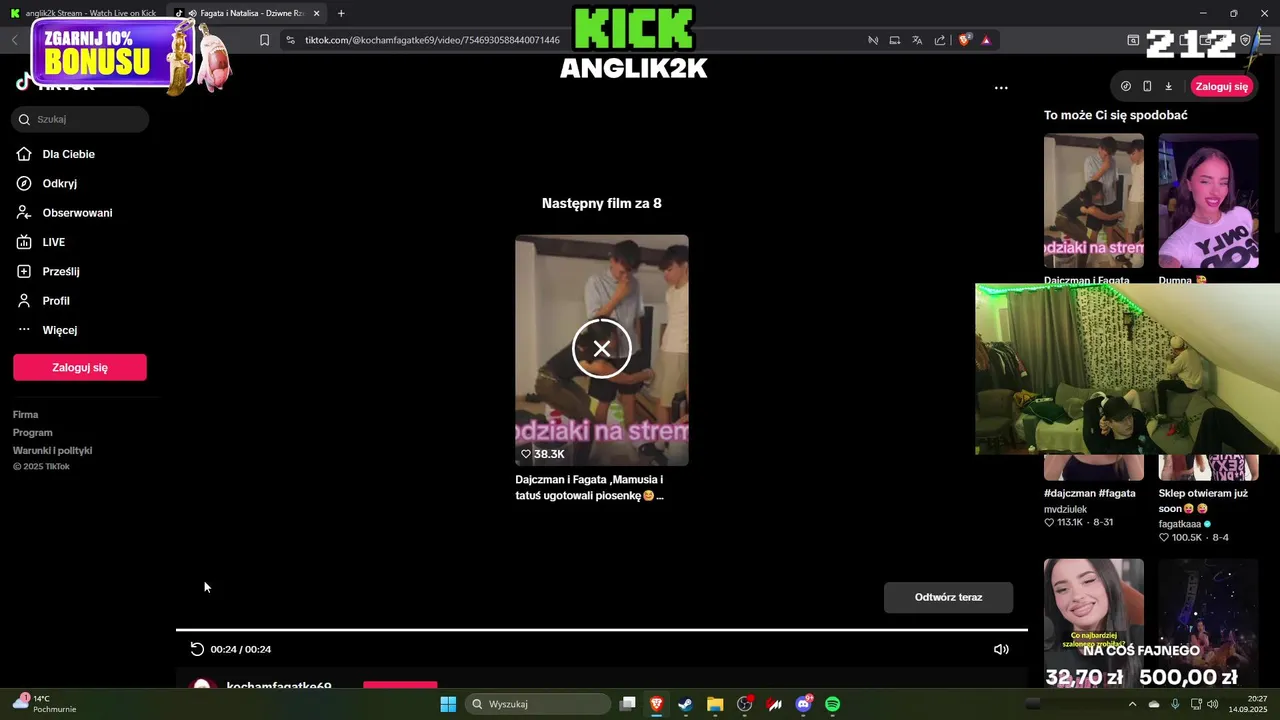
Task: Click the taskbar Wyszukaj search box
Action: (539, 704)
